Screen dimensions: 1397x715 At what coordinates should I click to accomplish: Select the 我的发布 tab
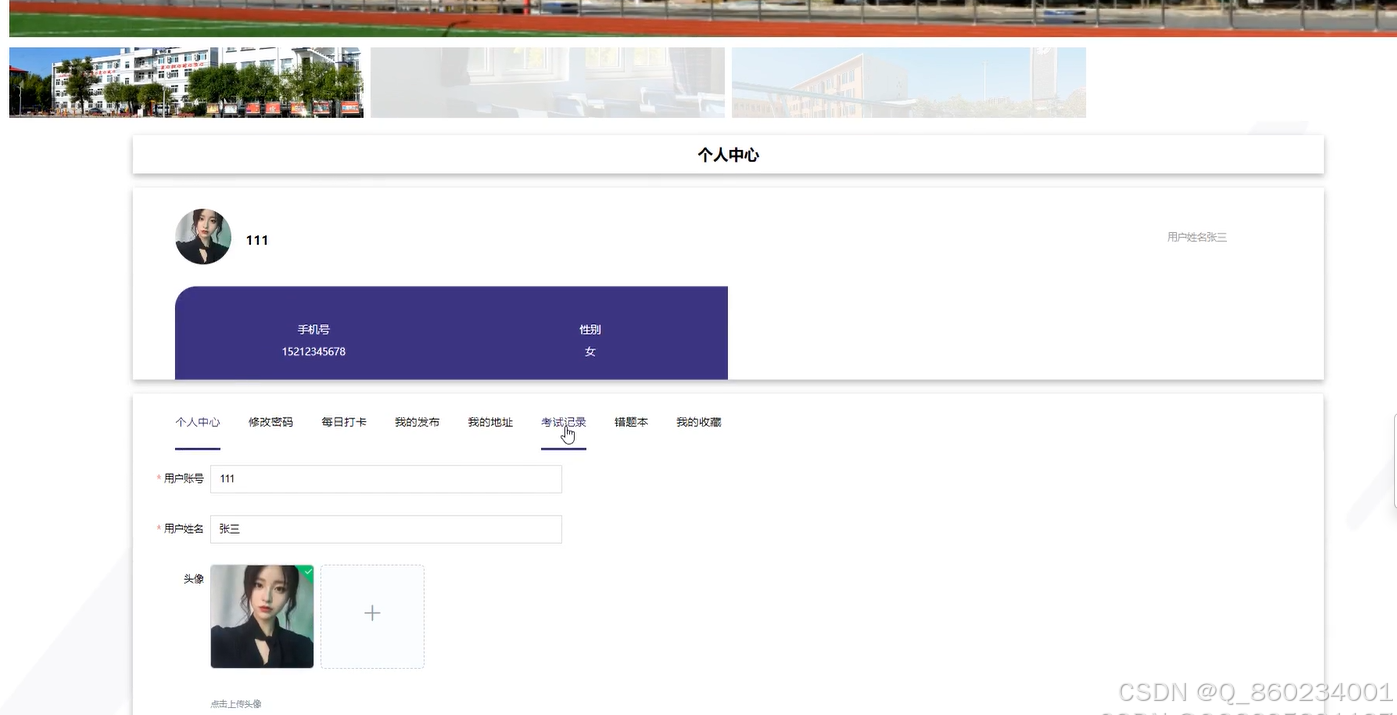click(x=416, y=422)
